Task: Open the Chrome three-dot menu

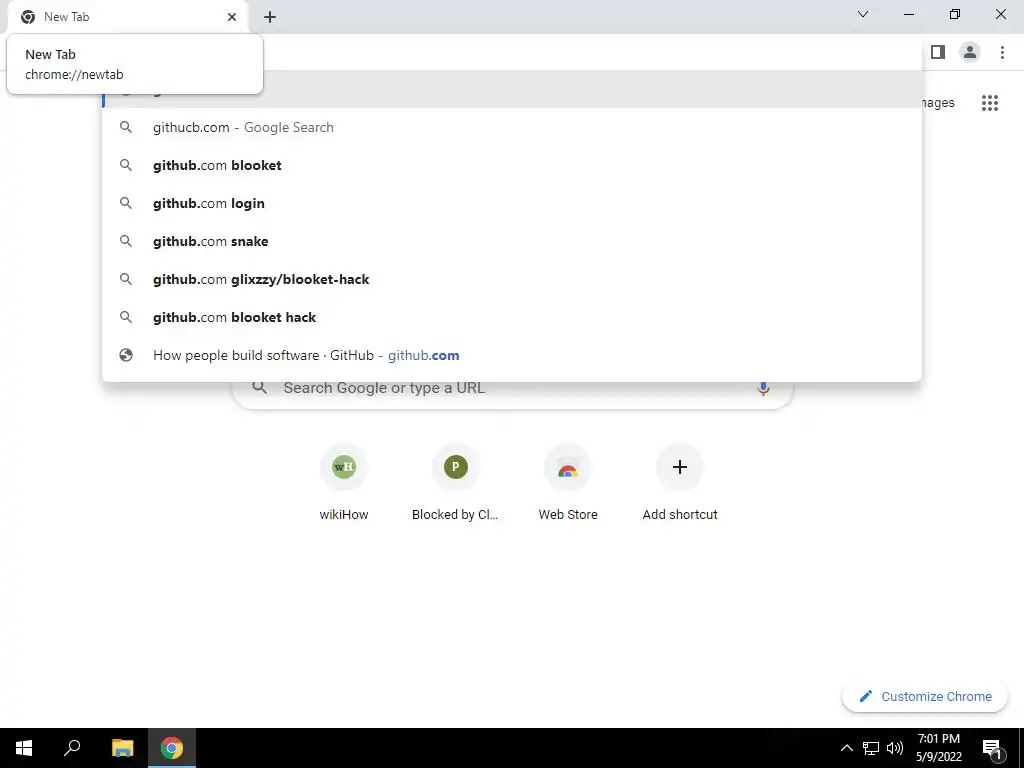Action: [x=1002, y=52]
